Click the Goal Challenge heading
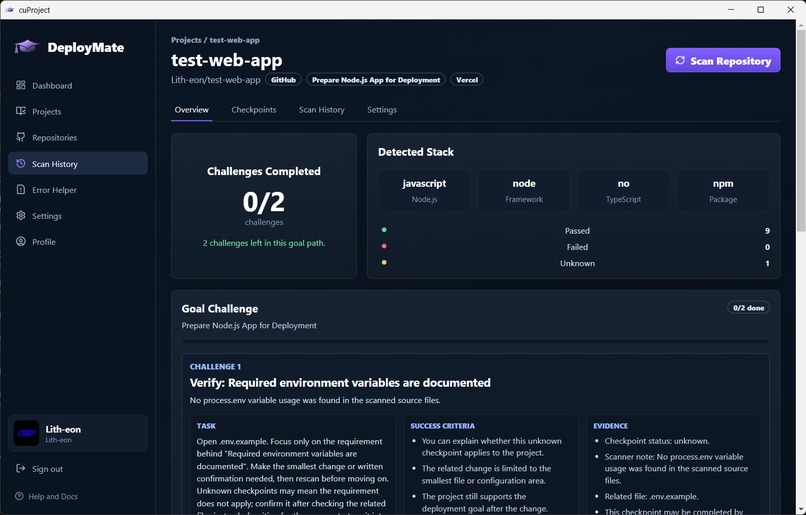Image resolution: width=806 pixels, height=515 pixels. pyautogui.click(x=219, y=308)
